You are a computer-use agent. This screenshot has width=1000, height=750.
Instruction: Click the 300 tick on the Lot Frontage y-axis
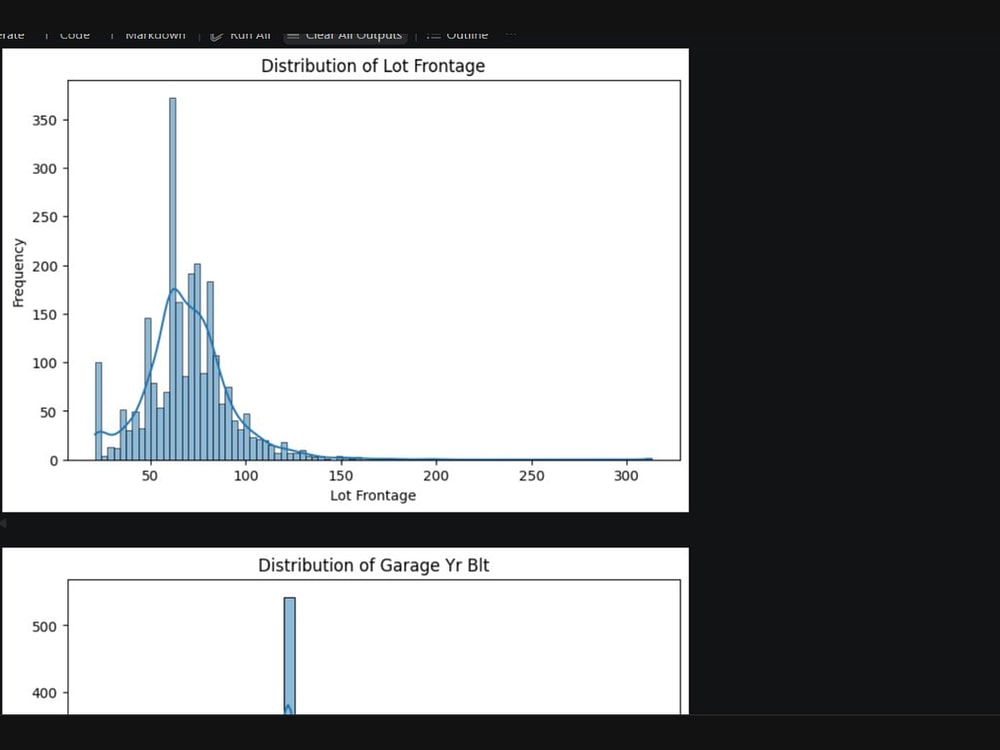tap(45, 169)
